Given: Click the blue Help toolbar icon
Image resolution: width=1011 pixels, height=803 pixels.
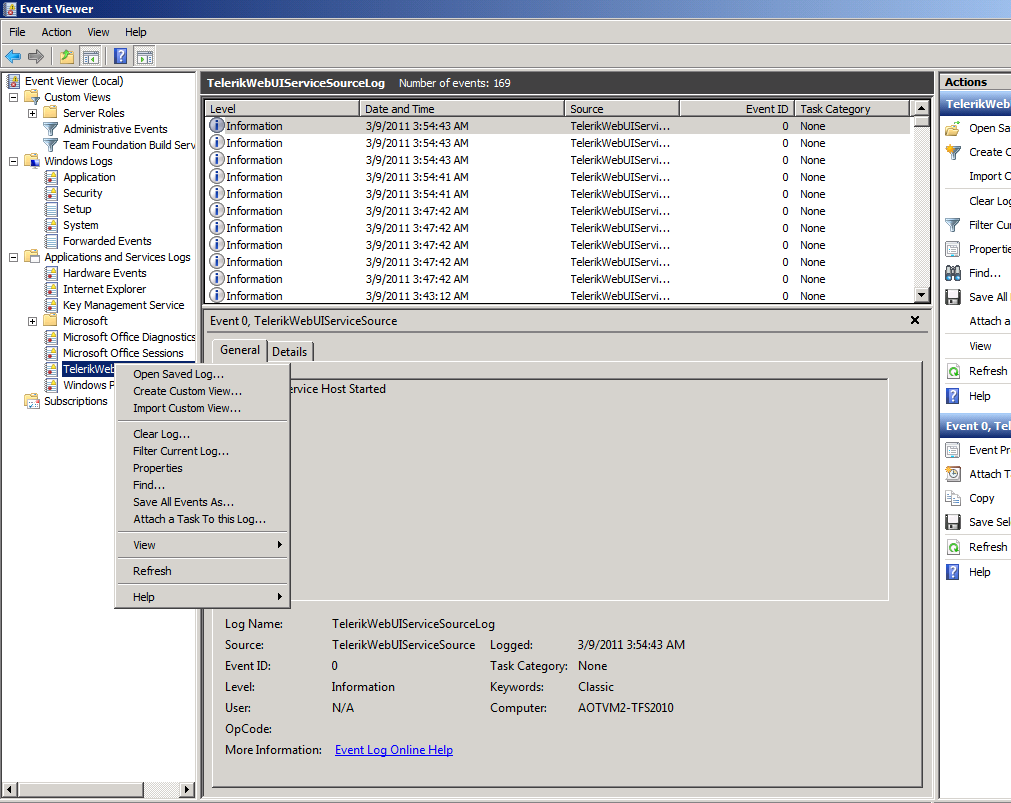Looking at the screenshot, I should tap(121, 56).
